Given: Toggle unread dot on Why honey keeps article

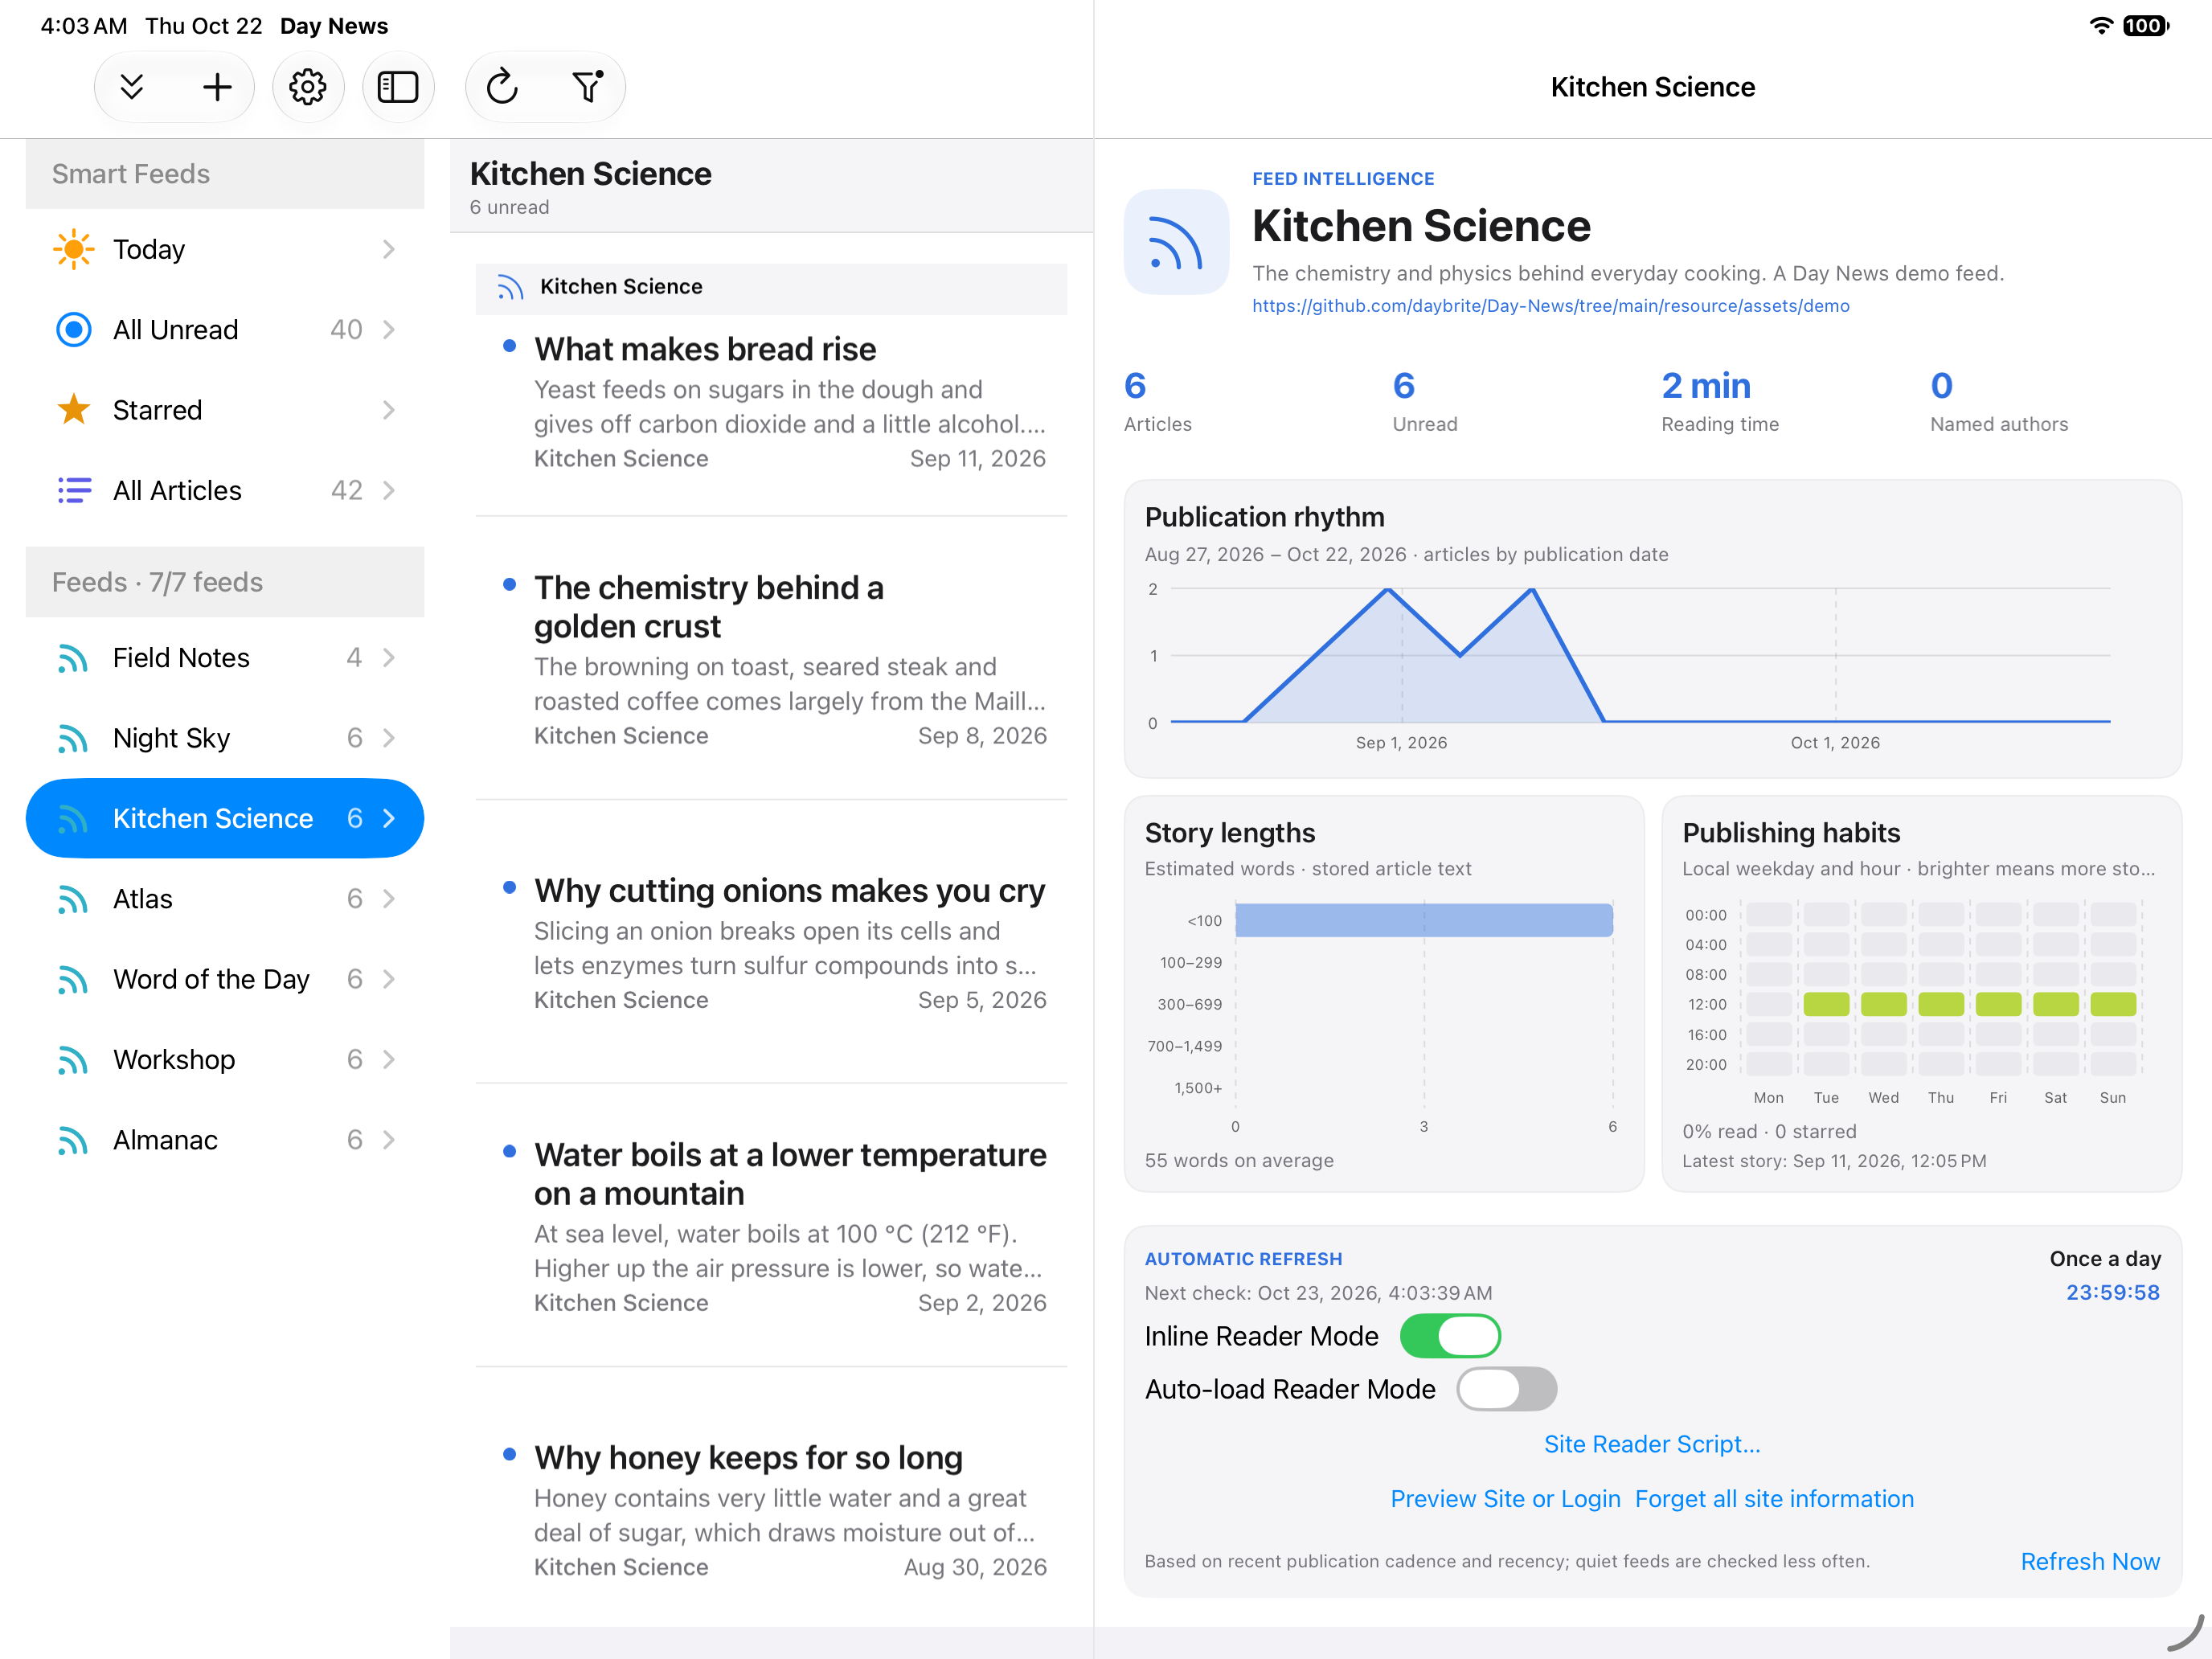Looking at the screenshot, I should click(x=510, y=1454).
